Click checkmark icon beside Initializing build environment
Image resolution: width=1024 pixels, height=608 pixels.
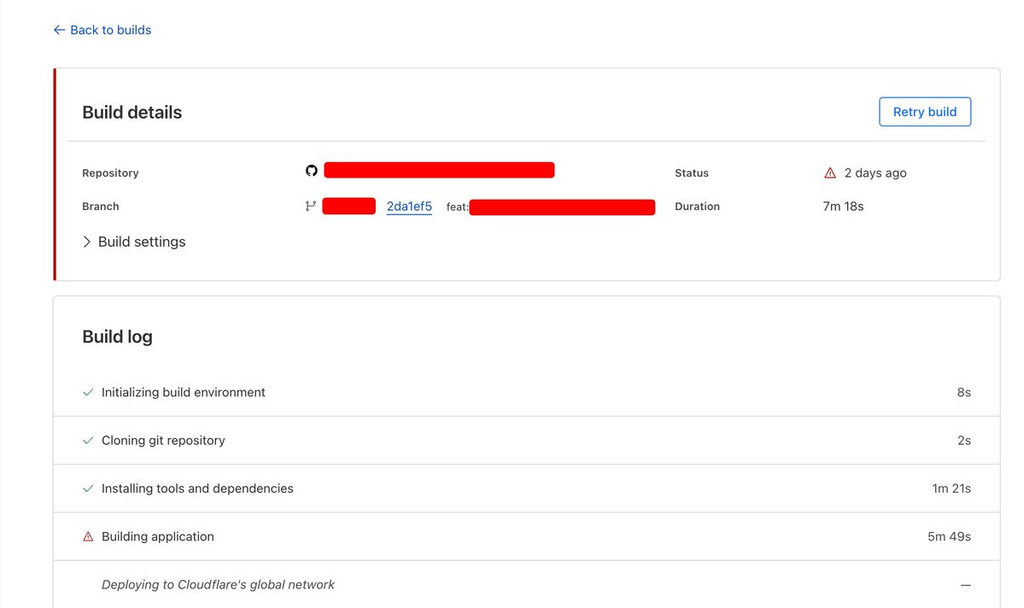(x=88, y=392)
